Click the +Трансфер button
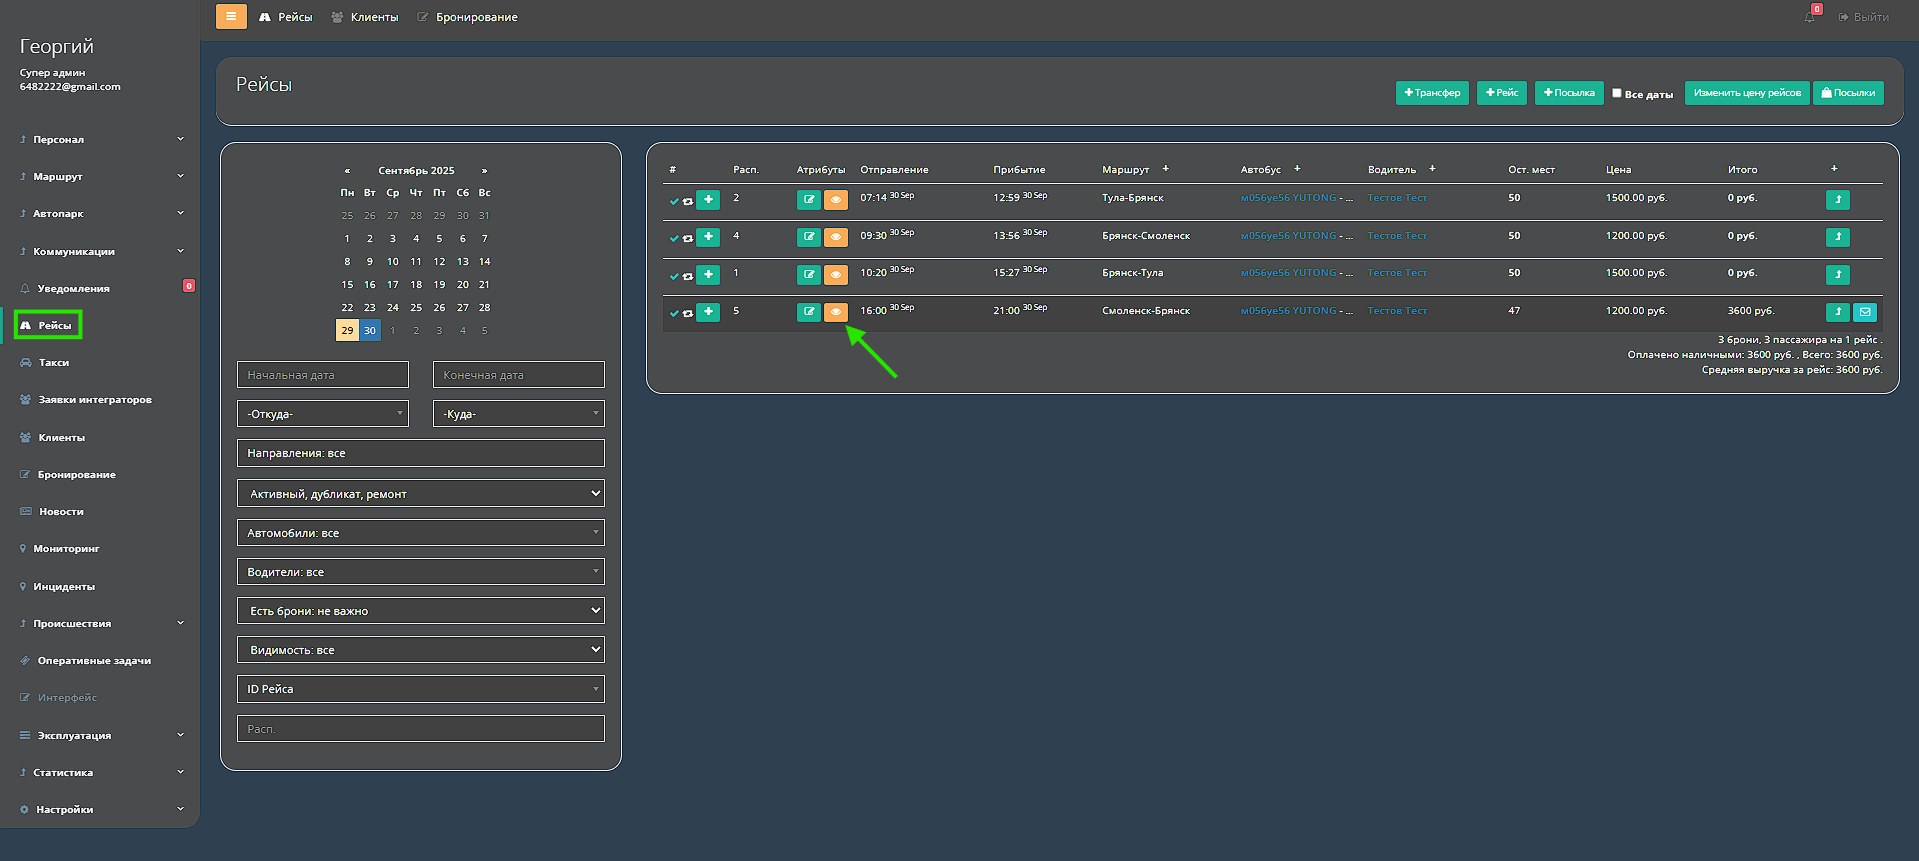Image resolution: width=1919 pixels, height=861 pixels. tap(1432, 93)
